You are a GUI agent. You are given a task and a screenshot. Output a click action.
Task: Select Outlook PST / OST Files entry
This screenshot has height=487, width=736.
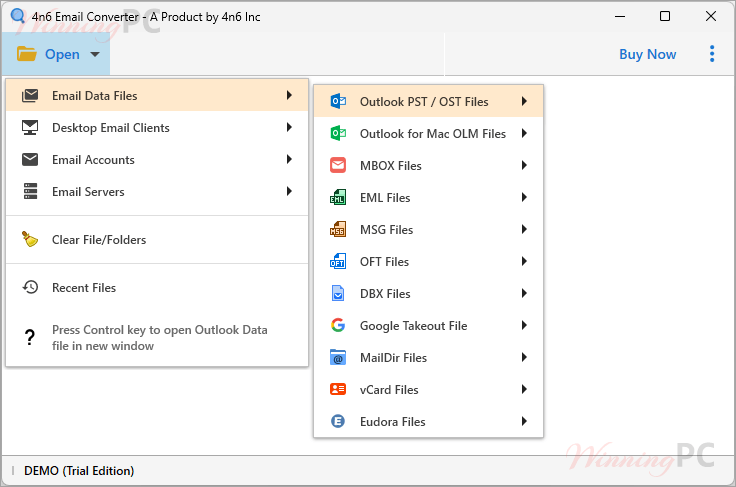tap(428, 101)
